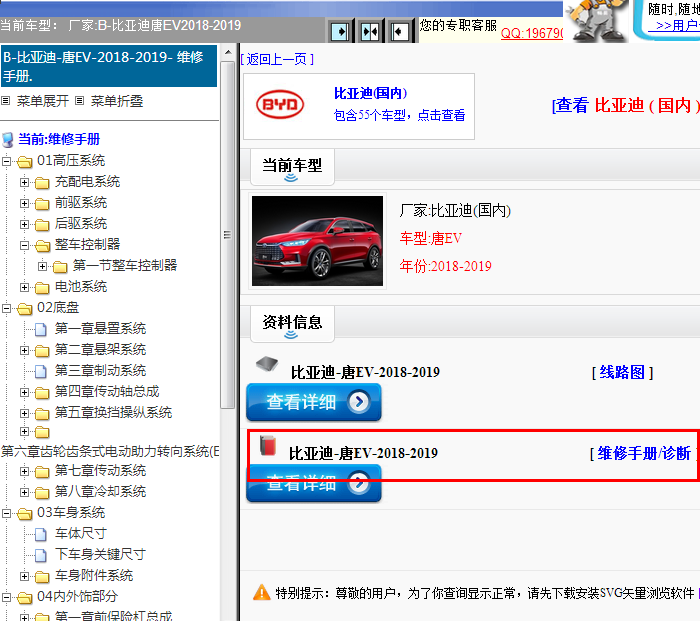
Task: Click B-比亚迪-唐EV-2018-2019-维修手册 header
Action: [x=109, y=66]
